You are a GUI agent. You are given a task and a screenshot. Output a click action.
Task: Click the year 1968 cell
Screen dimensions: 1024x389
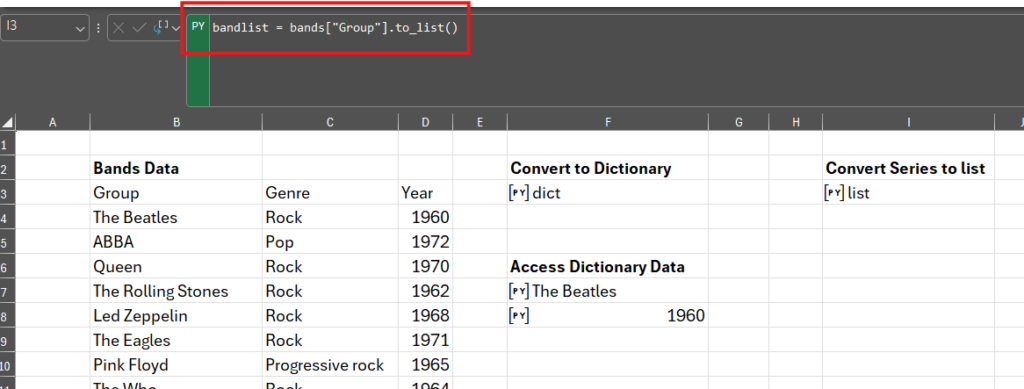point(425,316)
